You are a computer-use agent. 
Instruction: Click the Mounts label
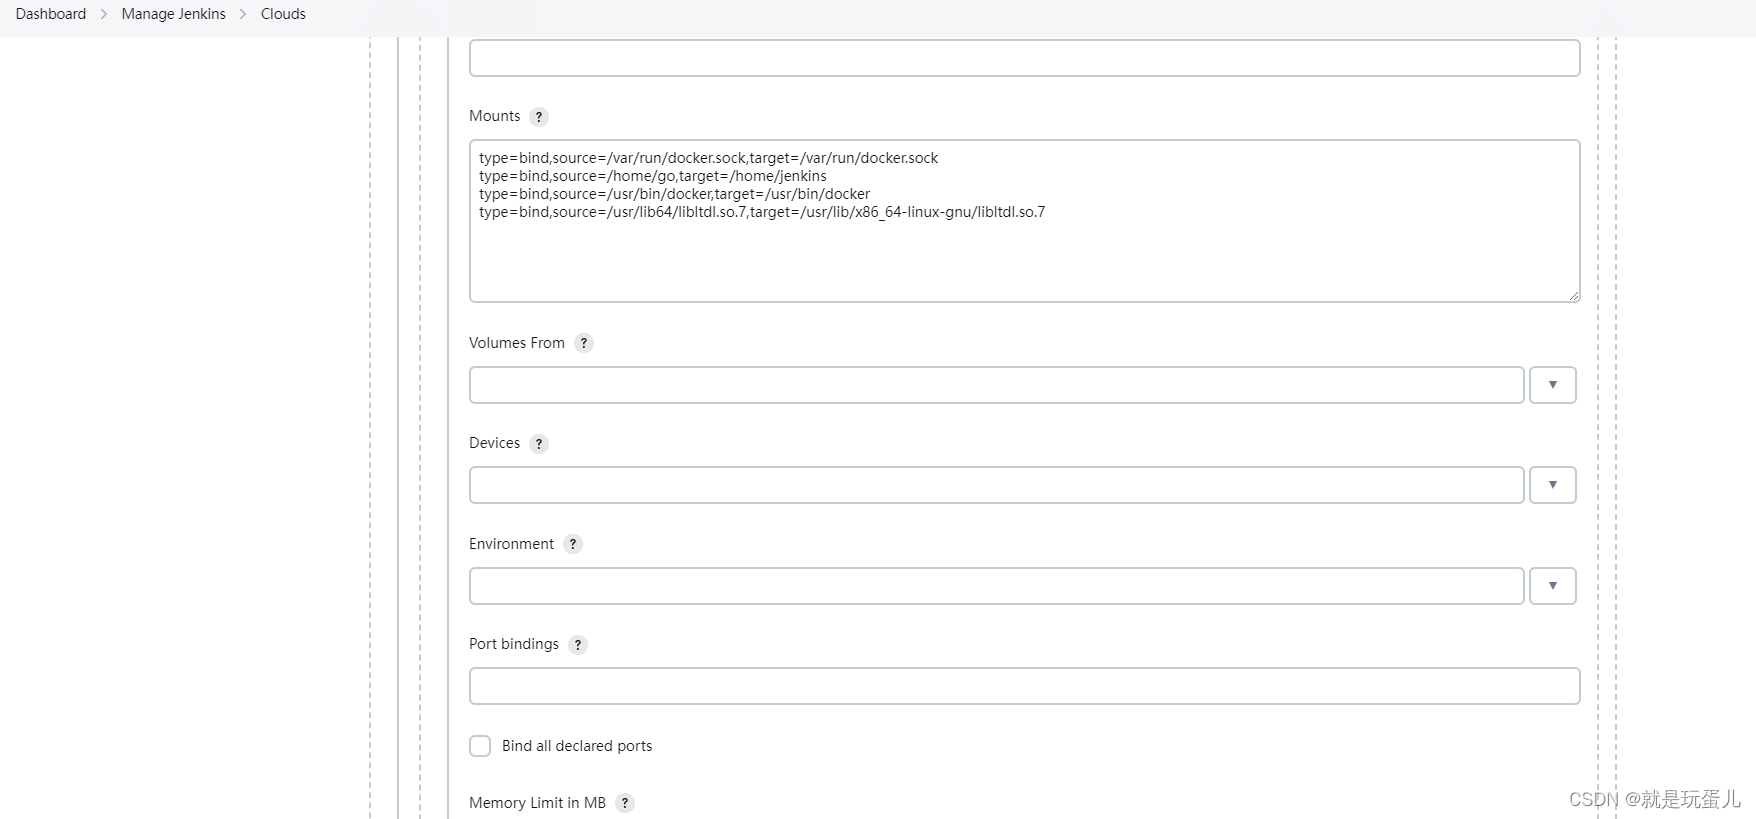click(x=495, y=116)
